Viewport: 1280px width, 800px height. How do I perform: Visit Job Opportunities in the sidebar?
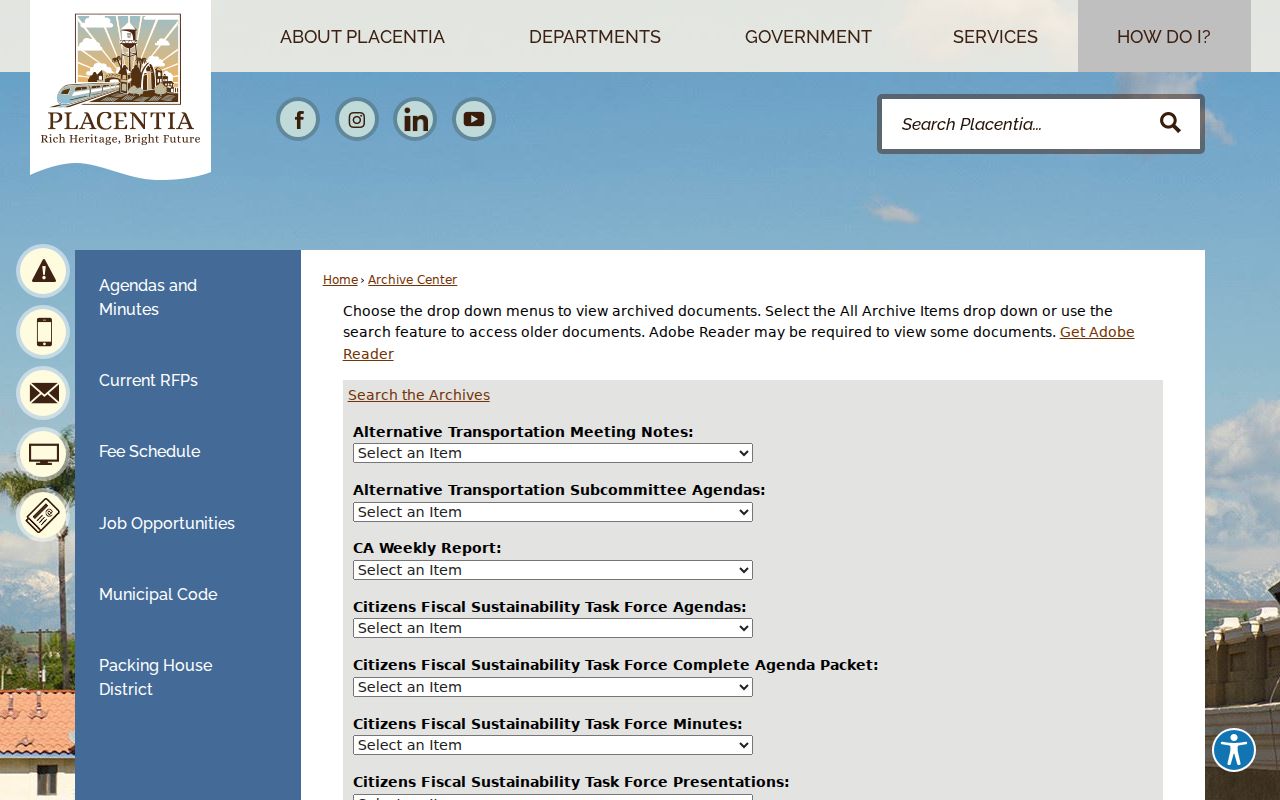tap(167, 523)
